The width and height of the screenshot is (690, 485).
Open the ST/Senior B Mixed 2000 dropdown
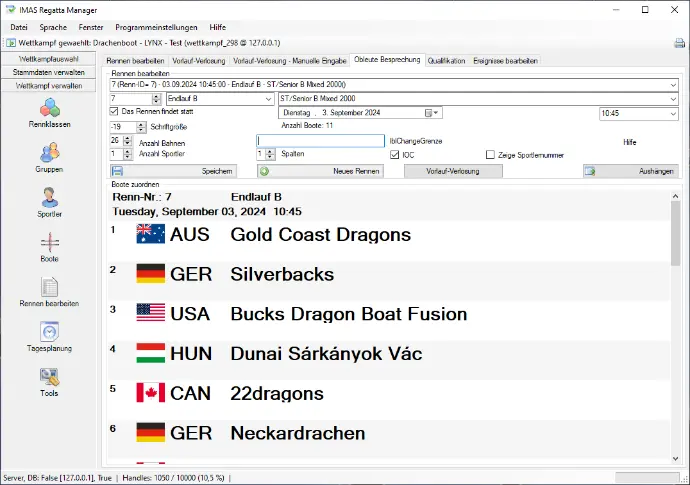click(x=673, y=99)
